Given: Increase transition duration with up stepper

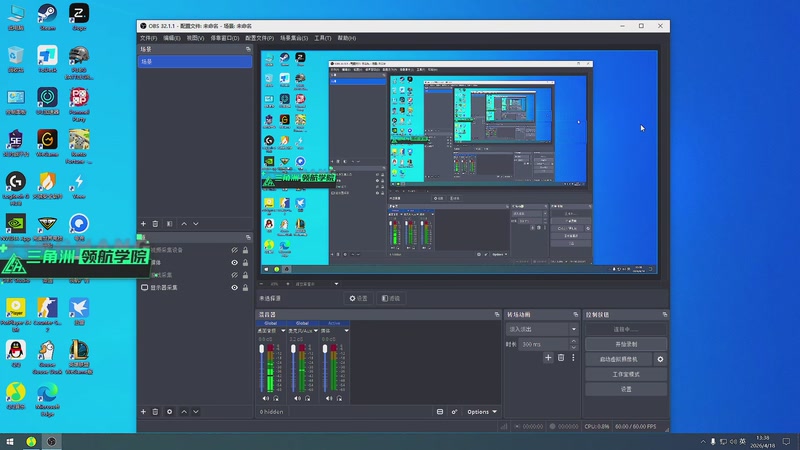Looking at the screenshot, I should tap(573, 341).
